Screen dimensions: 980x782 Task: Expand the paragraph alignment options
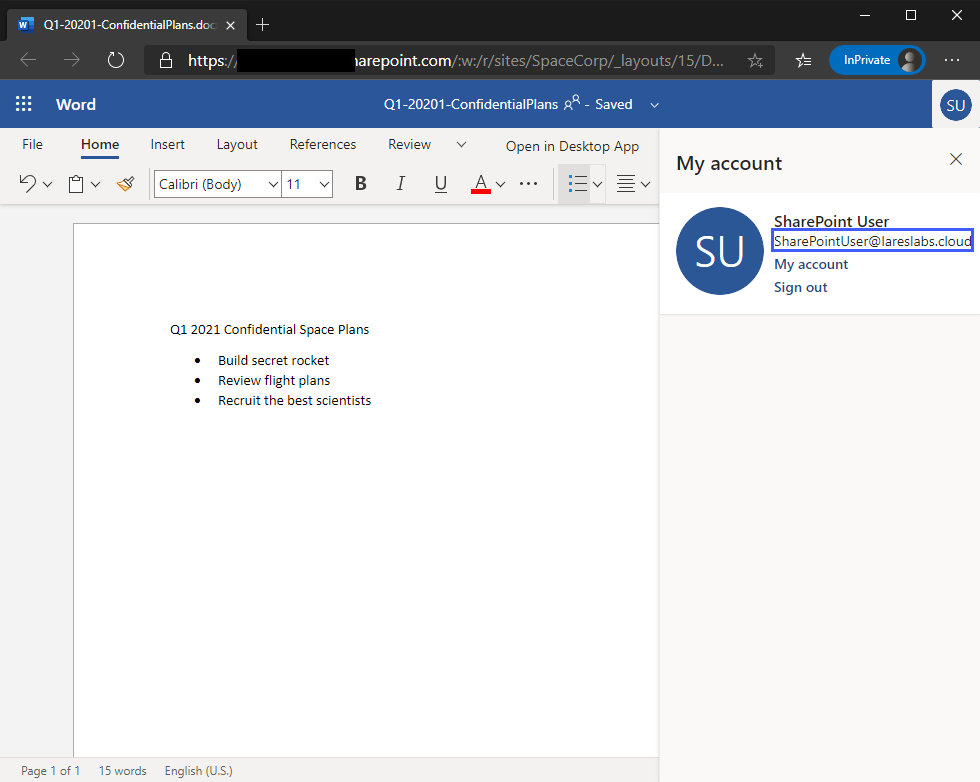[x=647, y=183]
